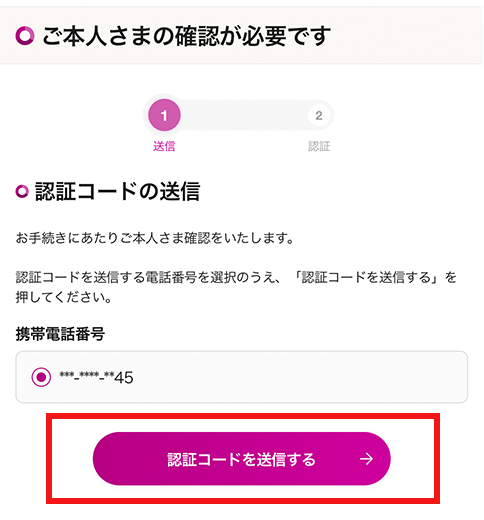Click the right arrow icon on send button
Screen dimensions: 484x520
click(x=366, y=459)
